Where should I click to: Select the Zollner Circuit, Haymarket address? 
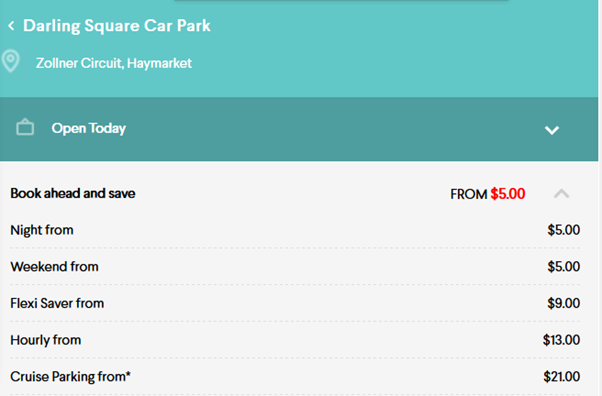coord(114,63)
